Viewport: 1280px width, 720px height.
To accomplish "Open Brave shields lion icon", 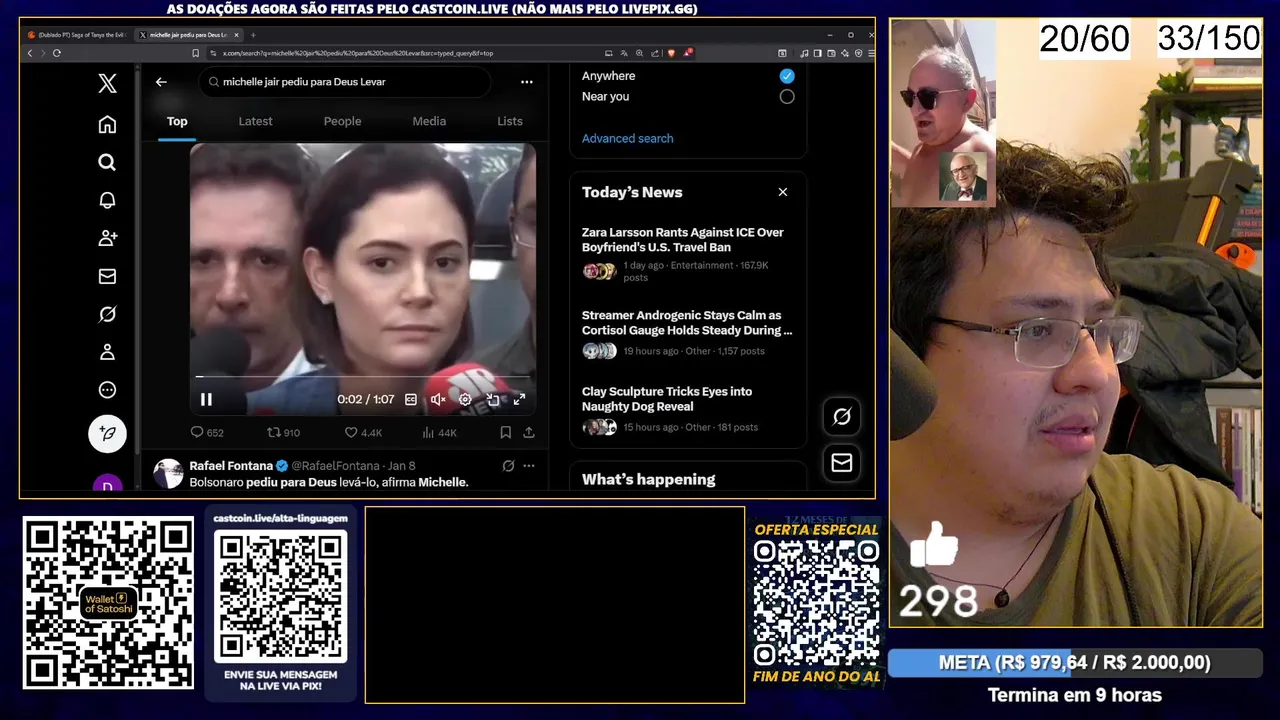I will pos(671,53).
